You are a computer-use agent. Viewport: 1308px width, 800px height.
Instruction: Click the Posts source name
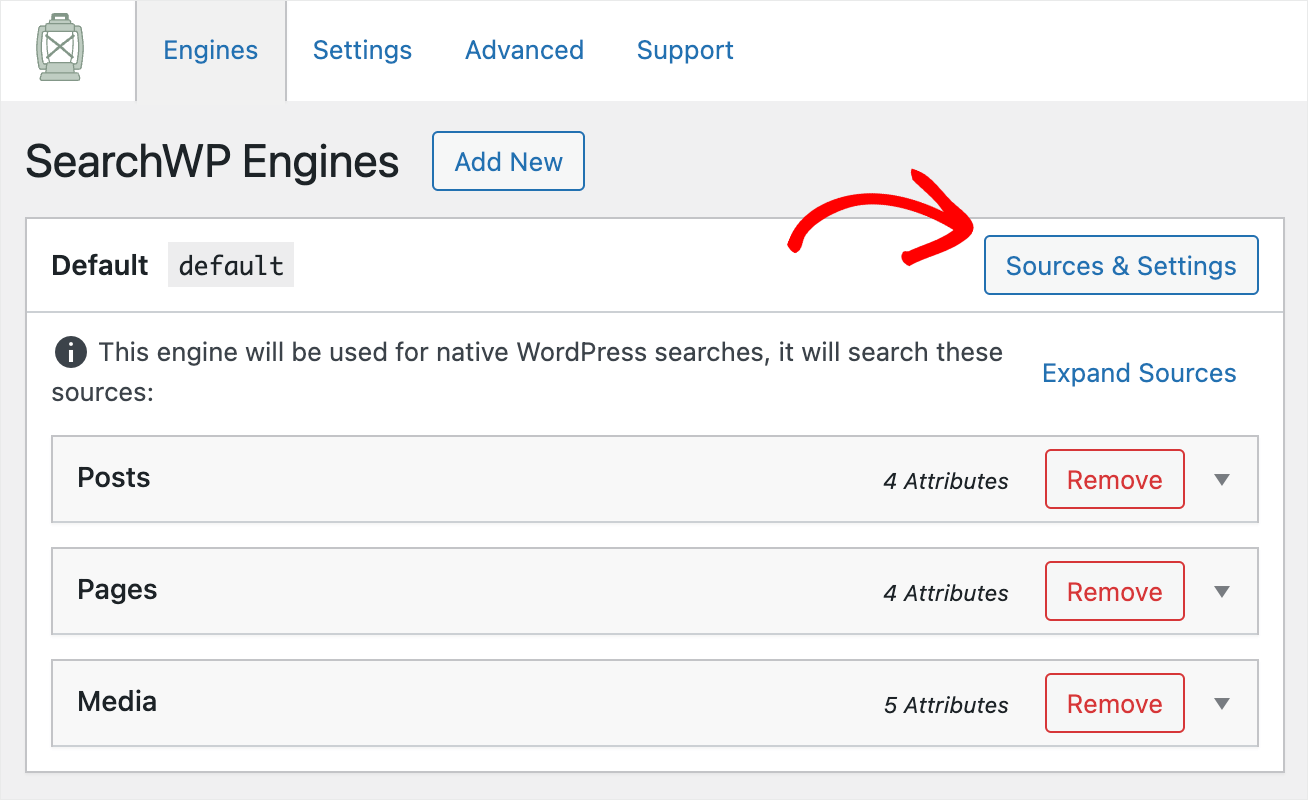point(114,478)
